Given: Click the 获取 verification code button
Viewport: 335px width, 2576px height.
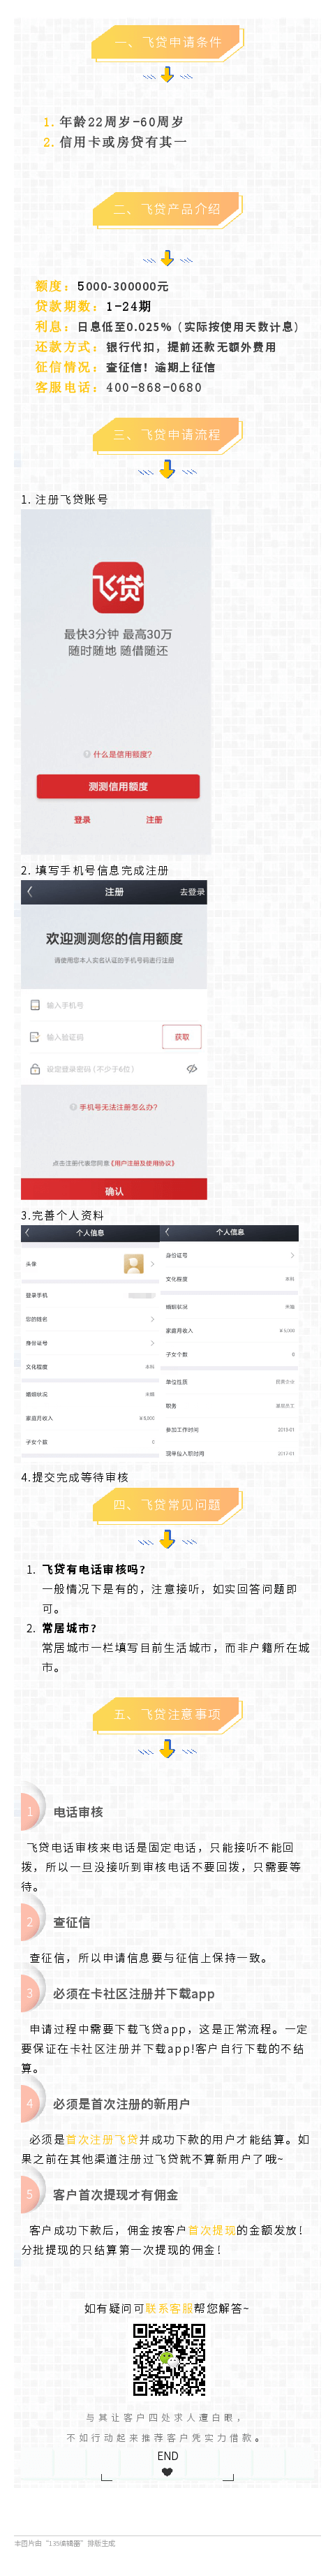Looking at the screenshot, I should [182, 1037].
